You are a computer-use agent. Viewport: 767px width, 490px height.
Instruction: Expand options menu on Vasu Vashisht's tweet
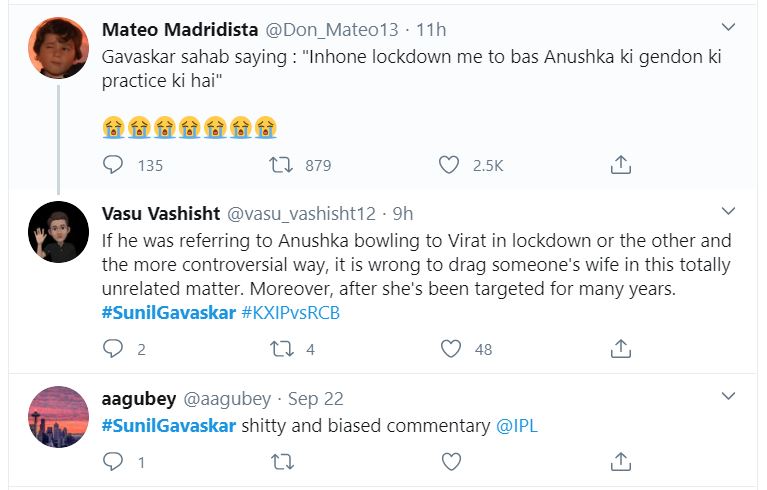pyautogui.click(x=729, y=212)
